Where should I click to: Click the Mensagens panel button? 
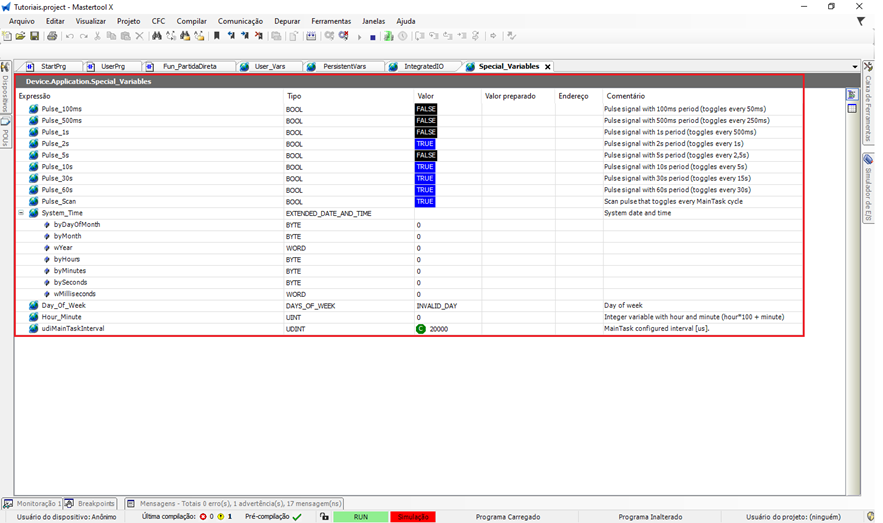click(x=235, y=504)
